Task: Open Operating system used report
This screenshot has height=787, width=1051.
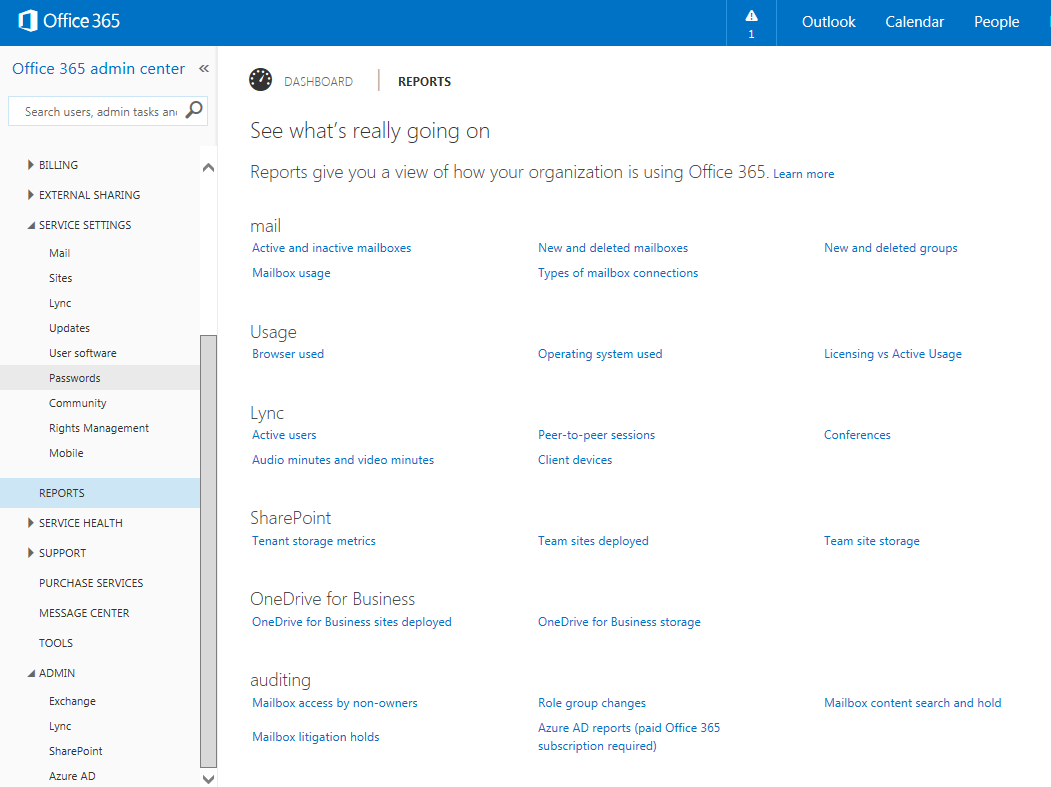Action: [600, 354]
